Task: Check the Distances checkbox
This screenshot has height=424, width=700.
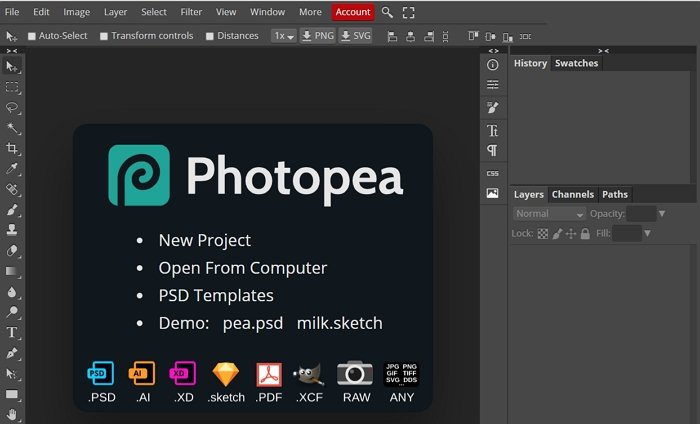Action: pos(210,36)
